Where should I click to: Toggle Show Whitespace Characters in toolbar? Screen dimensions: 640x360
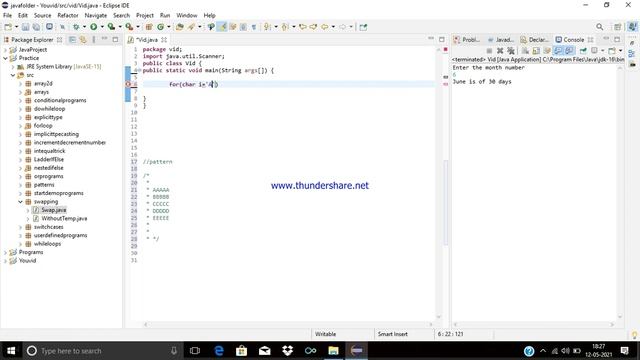(254, 27)
